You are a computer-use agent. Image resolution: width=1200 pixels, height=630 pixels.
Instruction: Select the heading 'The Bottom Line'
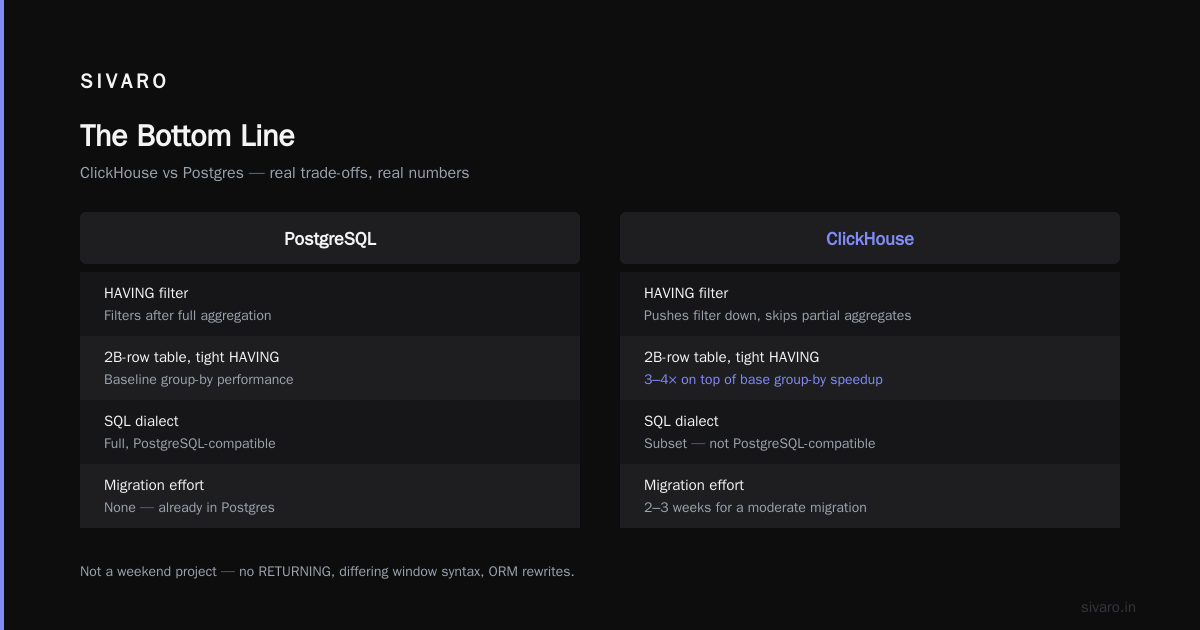tap(187, 136)
